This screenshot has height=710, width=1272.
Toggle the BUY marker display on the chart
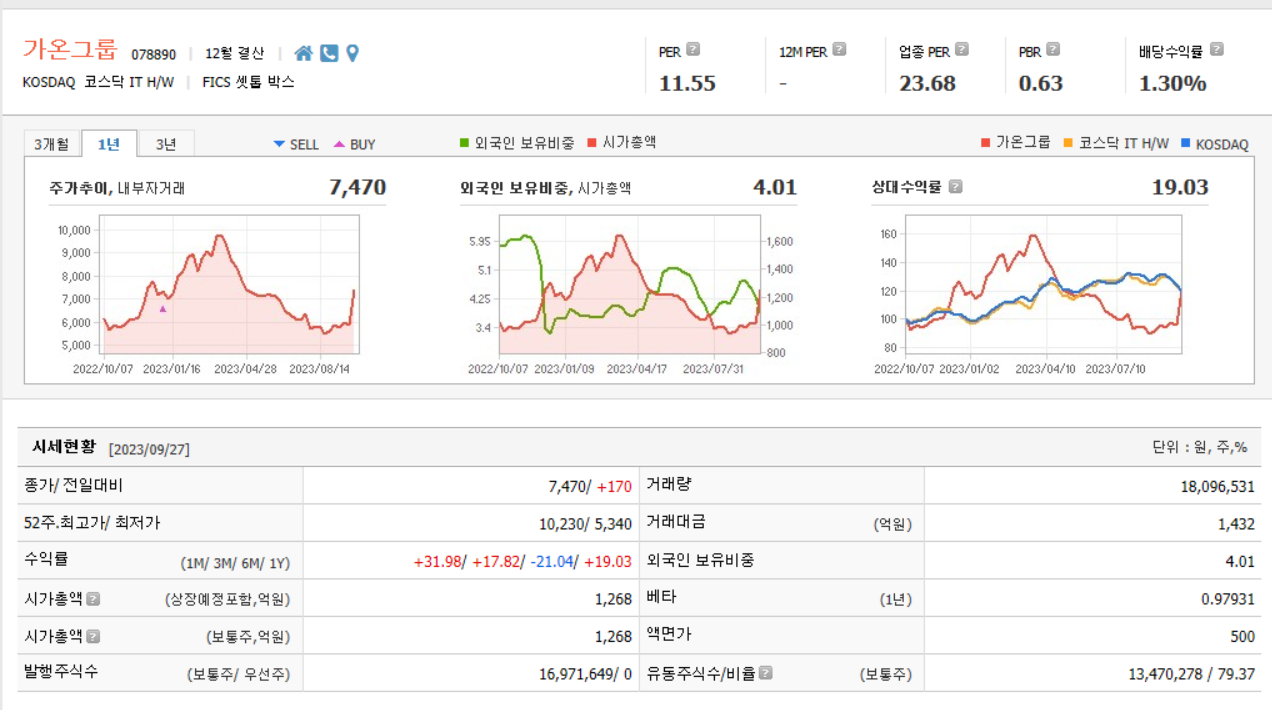point(355,144)
